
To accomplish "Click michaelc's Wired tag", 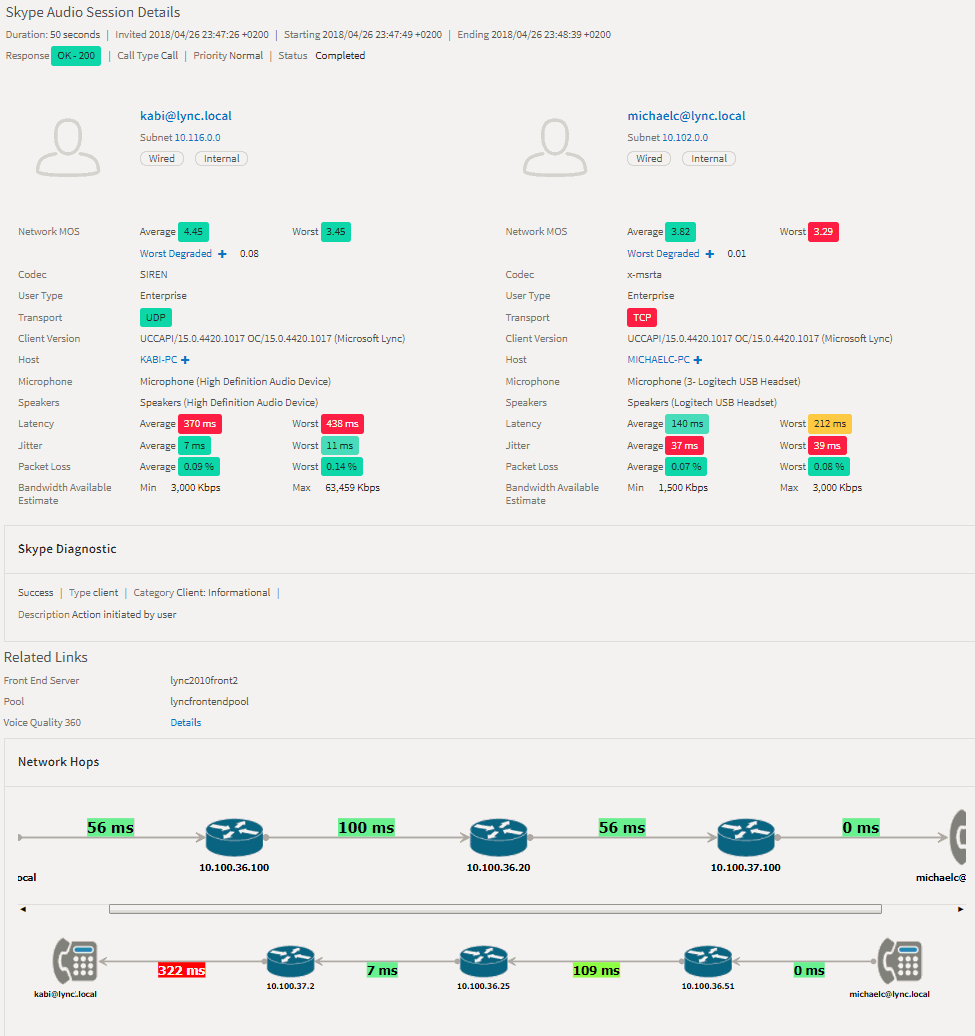I will [x=649, y=159].
